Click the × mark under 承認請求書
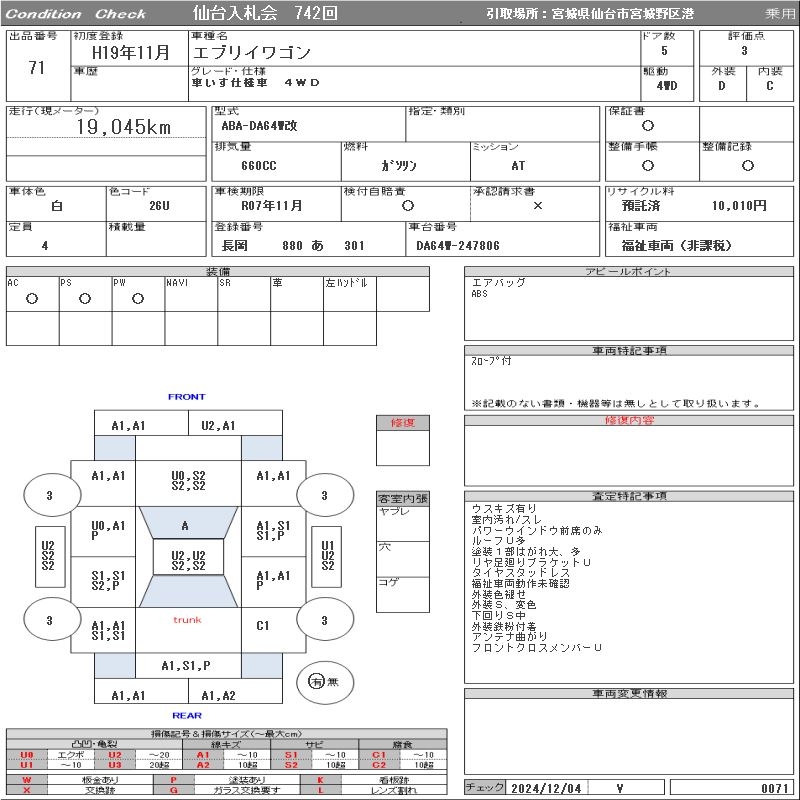This screenshot has width=800, height=800. click(x=537, y=206)
